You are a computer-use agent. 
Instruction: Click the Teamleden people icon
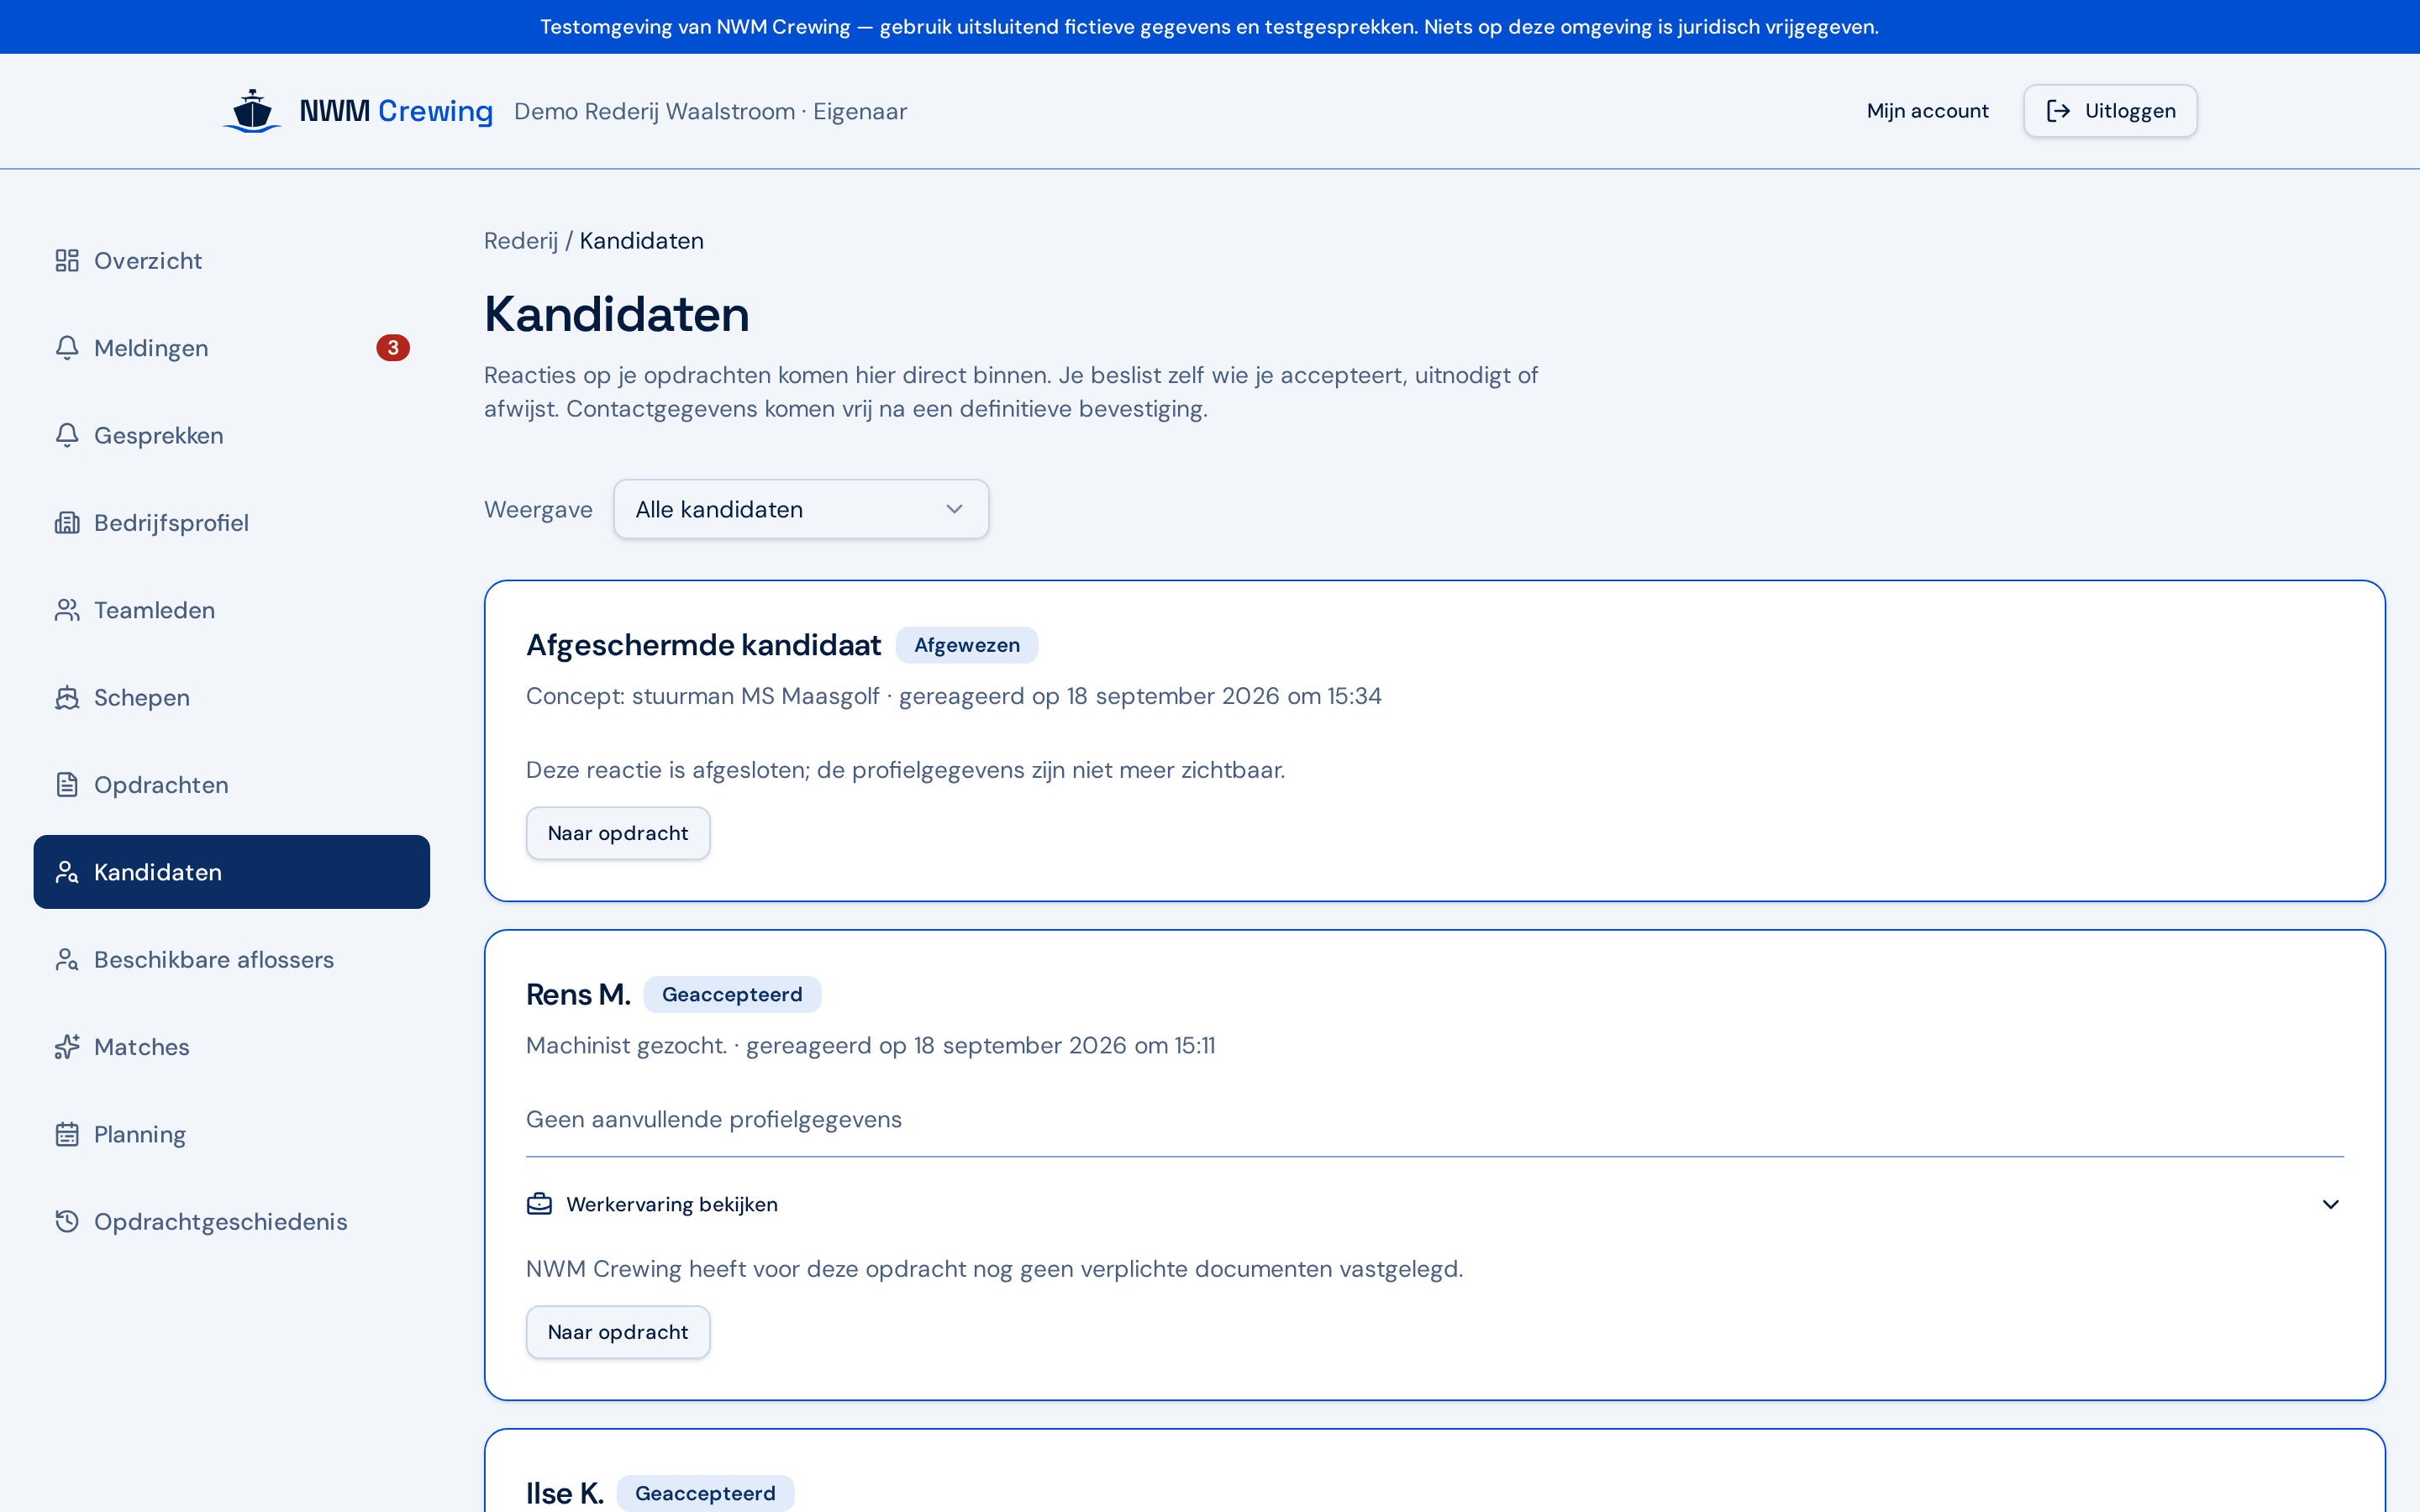(x=67, y=610)
